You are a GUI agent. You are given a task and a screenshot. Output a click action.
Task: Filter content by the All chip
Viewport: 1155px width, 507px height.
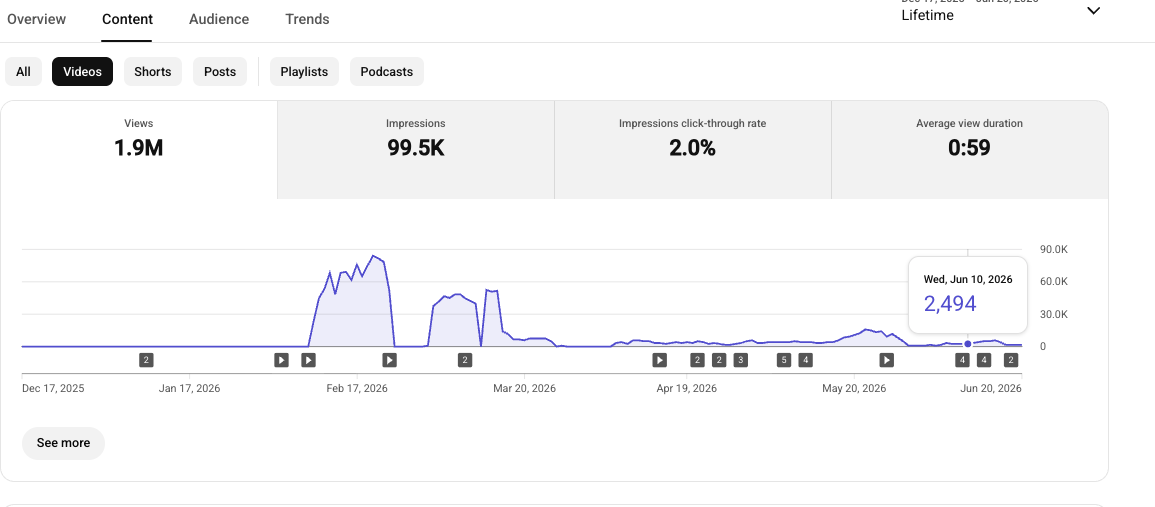pyautogui.click(x=24, y=71)
